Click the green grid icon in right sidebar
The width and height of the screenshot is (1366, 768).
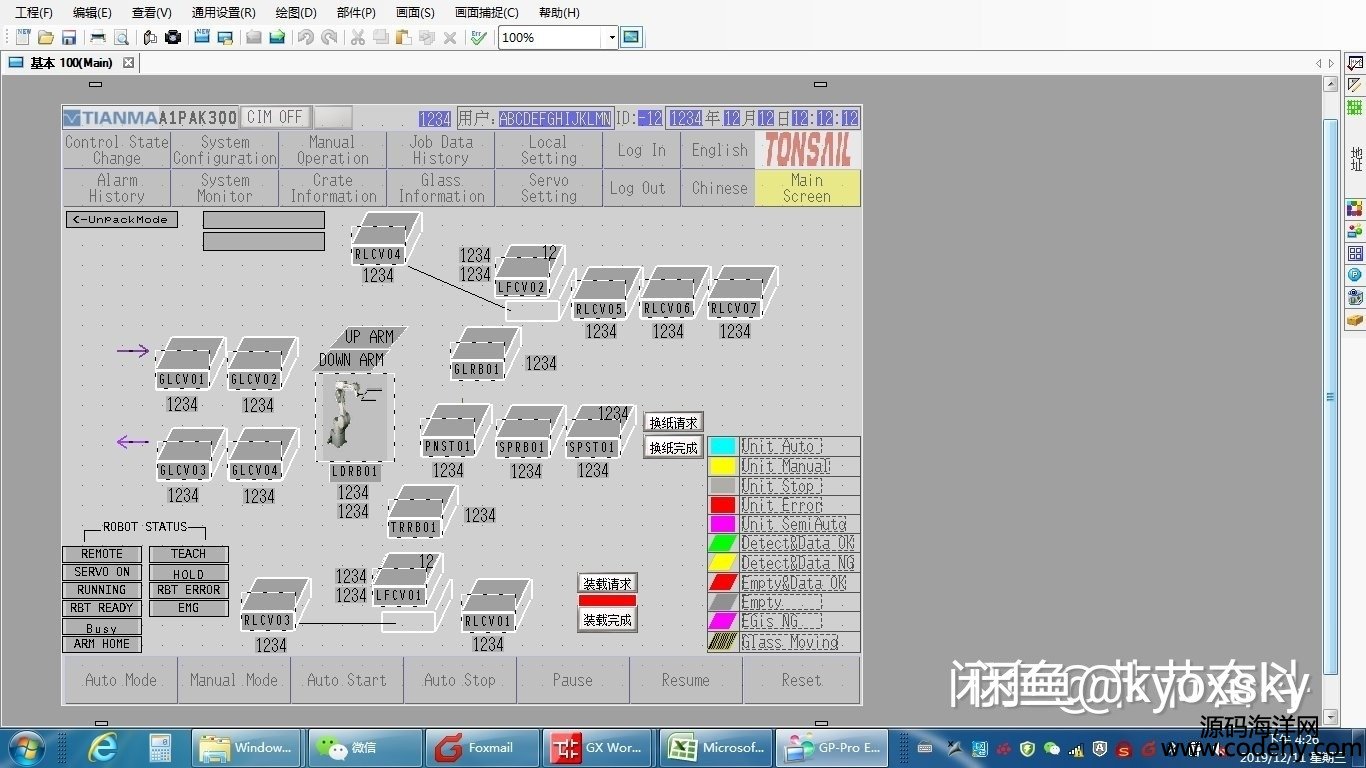[x=1355, y=107]
